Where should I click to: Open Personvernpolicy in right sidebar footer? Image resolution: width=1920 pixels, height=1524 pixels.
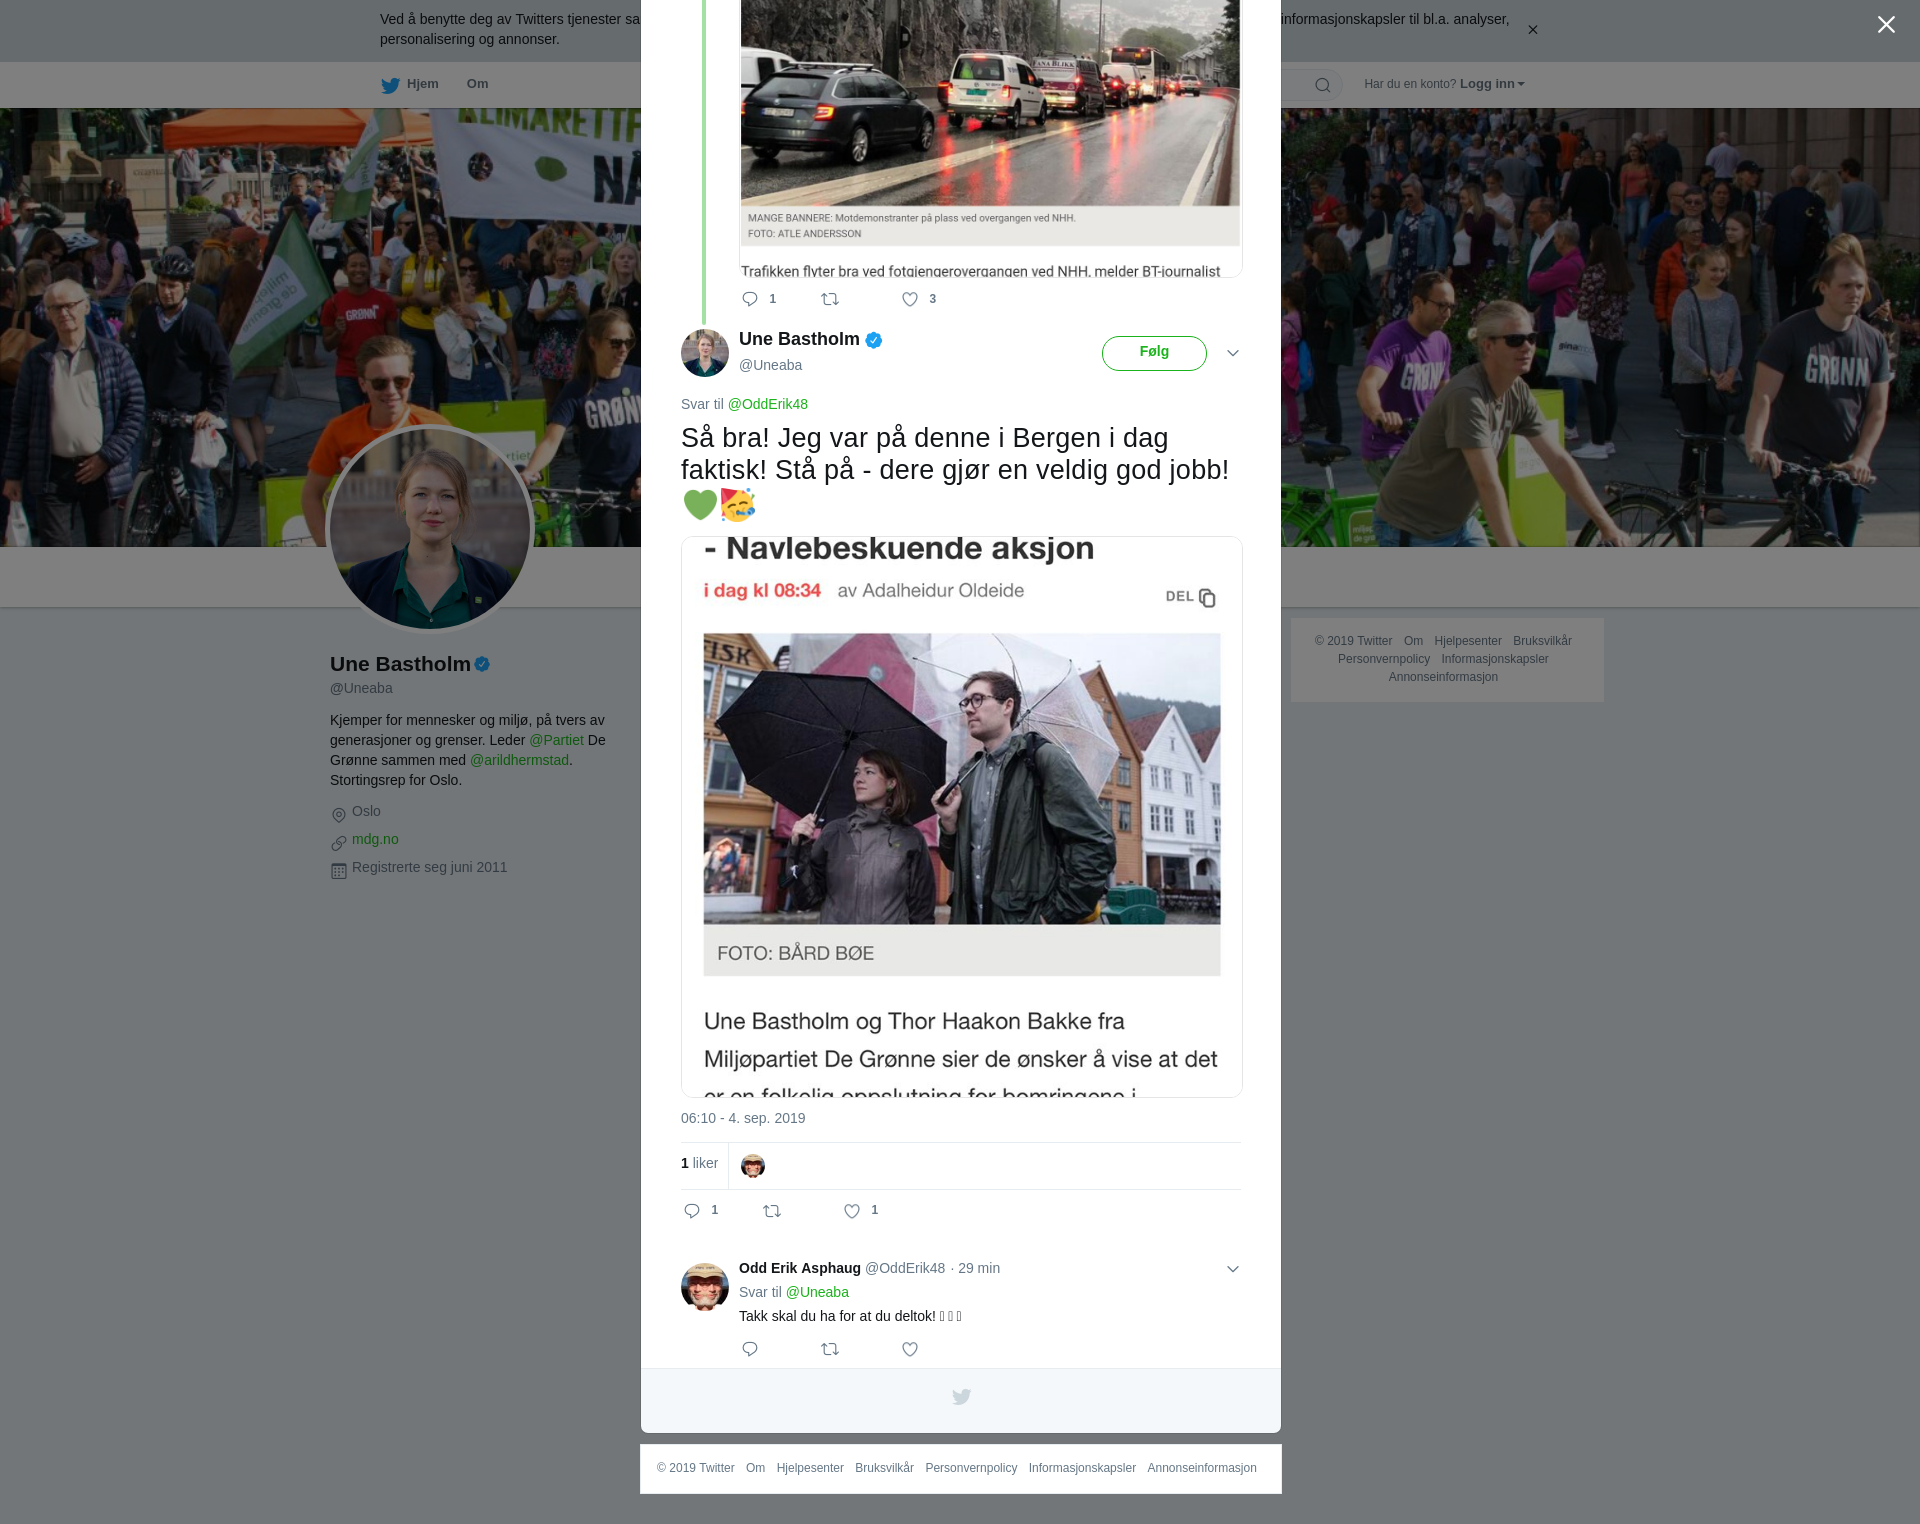click(x=1384, y=659)
